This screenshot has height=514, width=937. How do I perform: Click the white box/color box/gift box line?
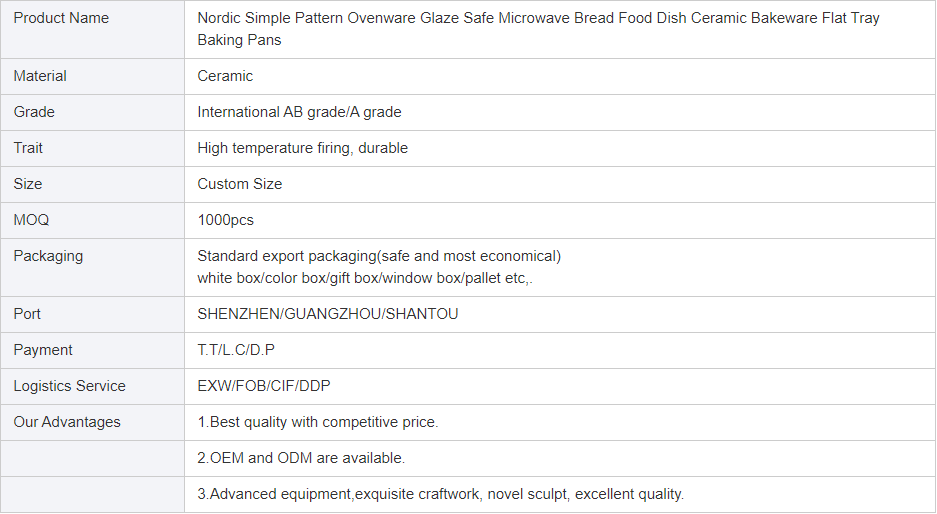pos(365,278)
